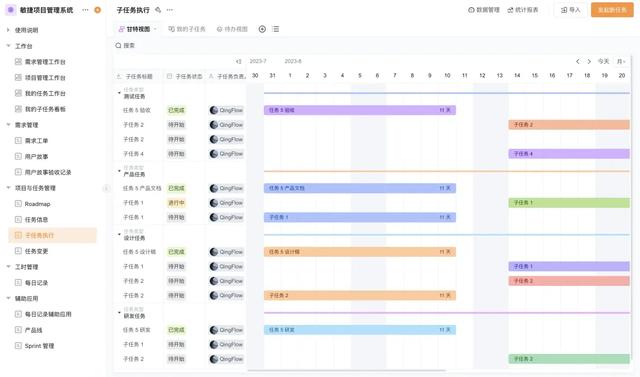
Task: Click the add new view plus icon
Action: click(x=262, y=29)
